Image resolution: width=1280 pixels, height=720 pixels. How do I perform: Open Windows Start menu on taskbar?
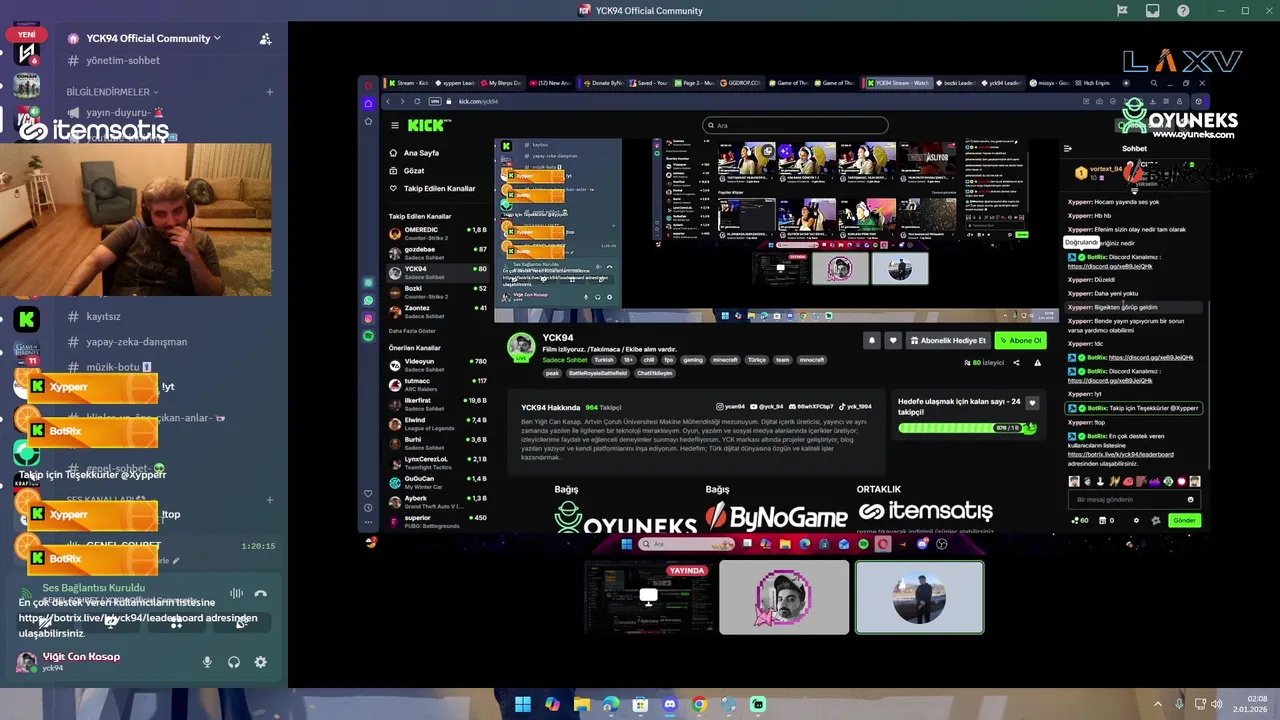523,705
